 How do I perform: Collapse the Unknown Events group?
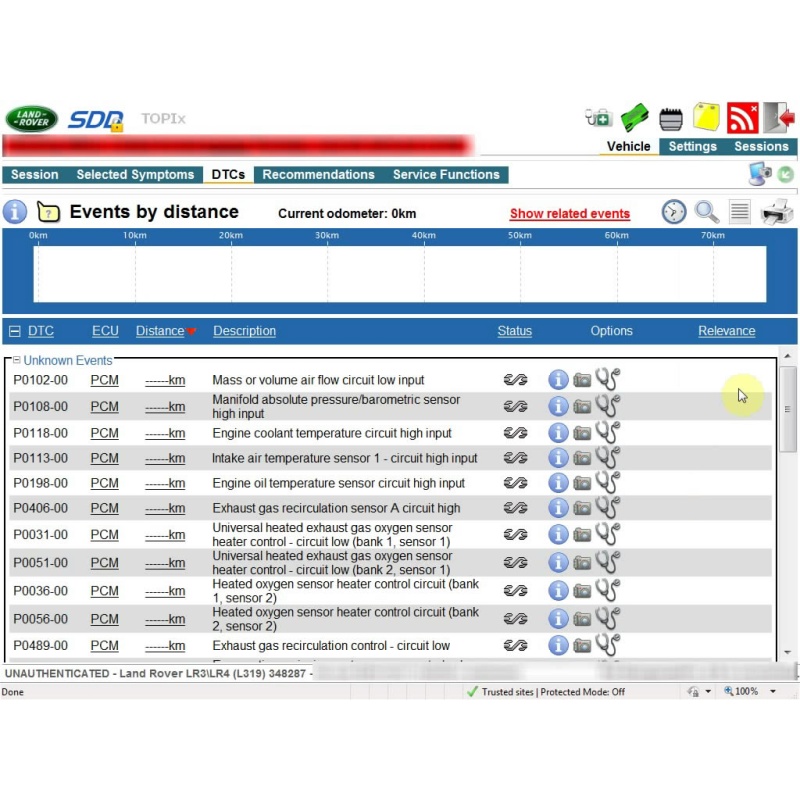tap(16, 360)
